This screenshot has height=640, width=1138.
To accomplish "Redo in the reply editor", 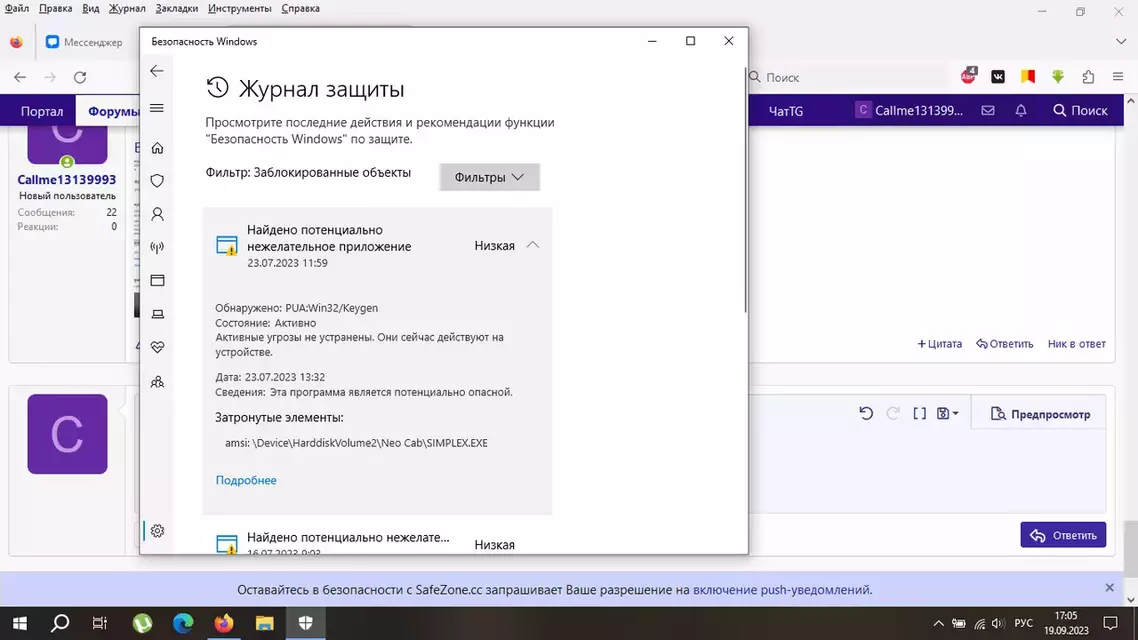I will tap(893, 414).
